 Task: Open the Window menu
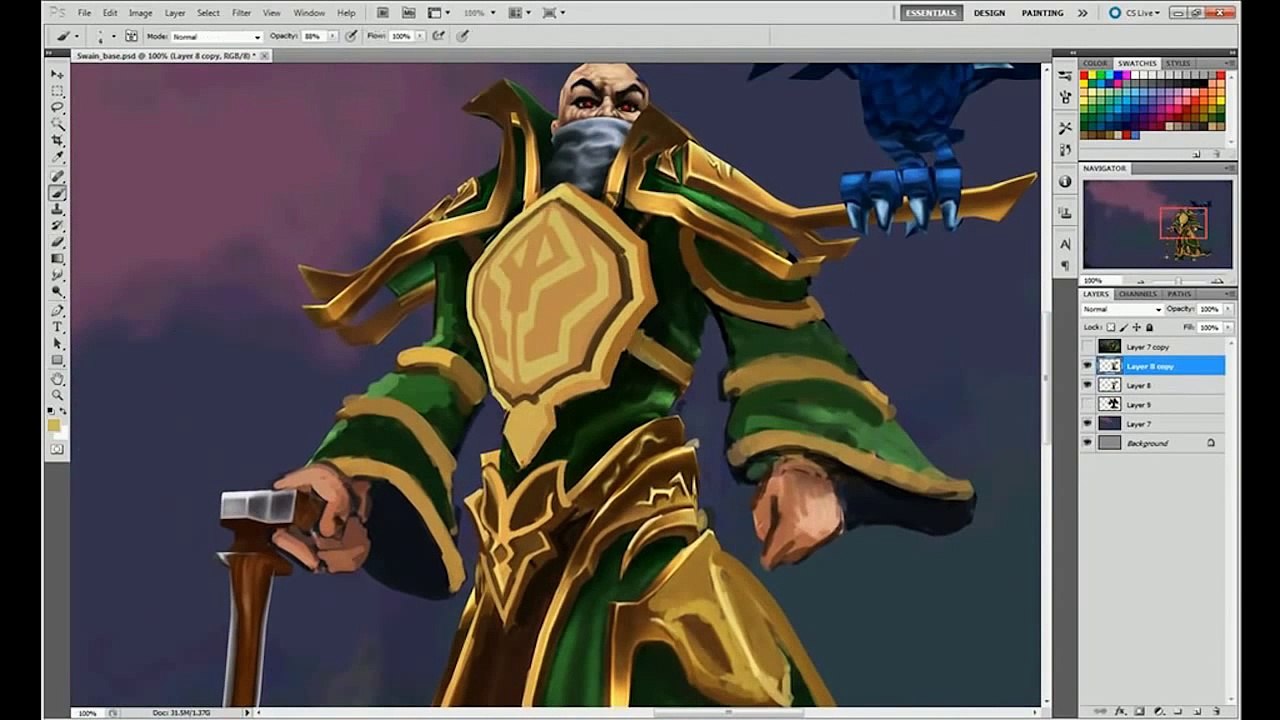pos(309,13)
